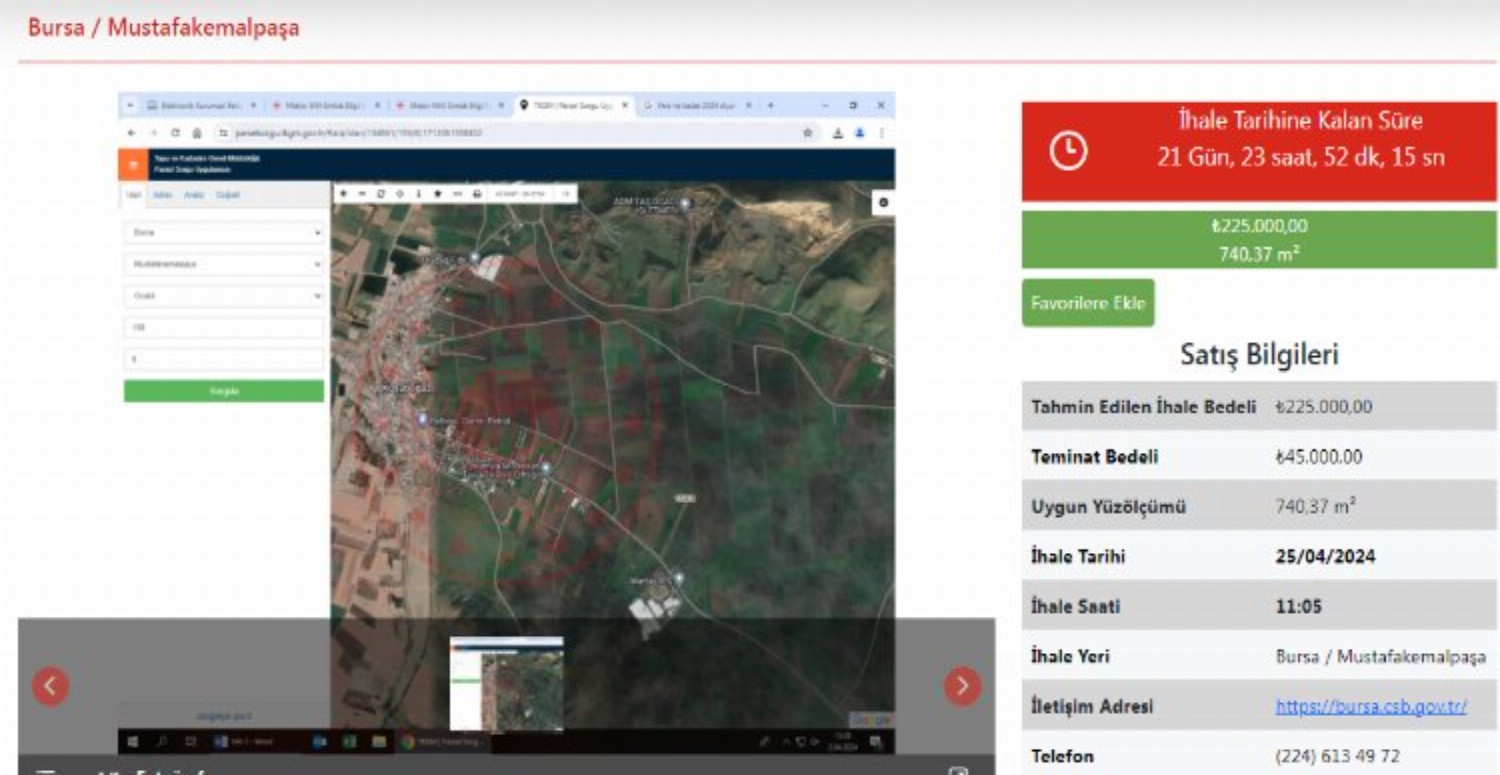Screen dimensions: 1500x775
Task: Go to the previous gallery image
Action: 51,686
